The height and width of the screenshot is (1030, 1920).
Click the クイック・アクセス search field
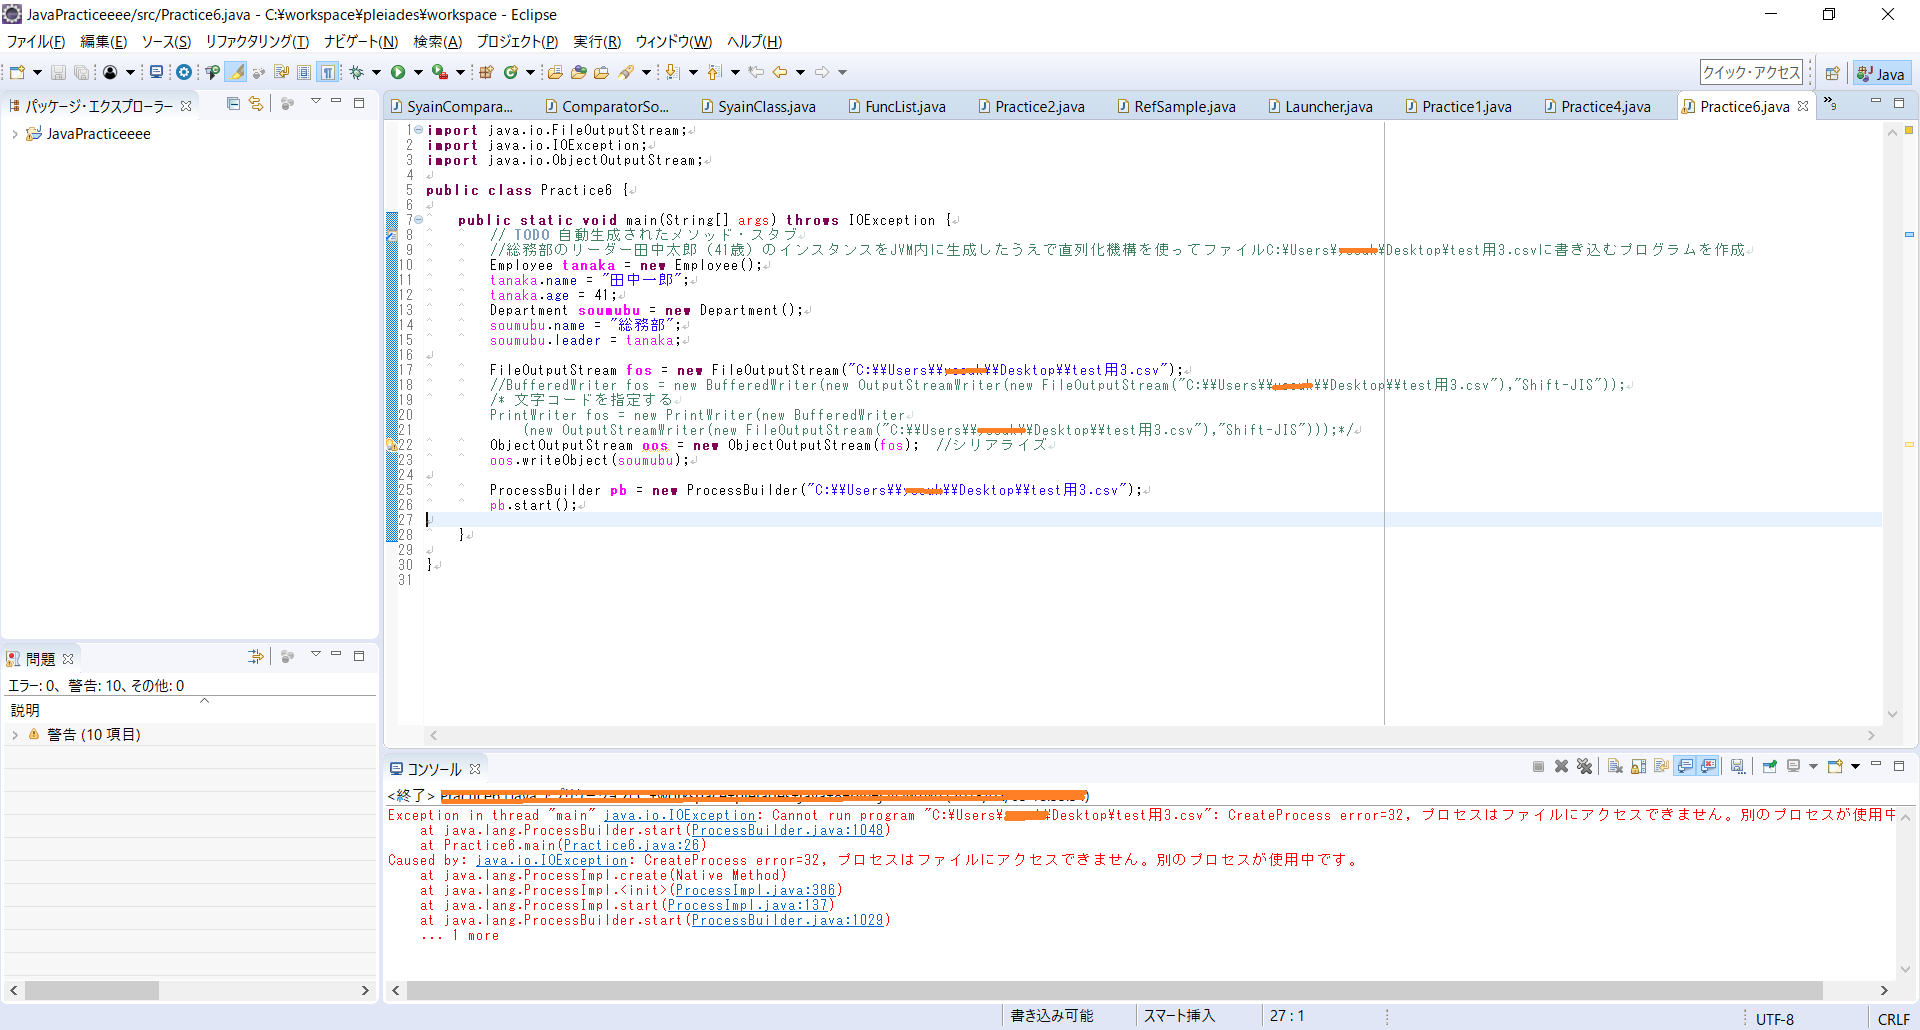click(1750, 72)
